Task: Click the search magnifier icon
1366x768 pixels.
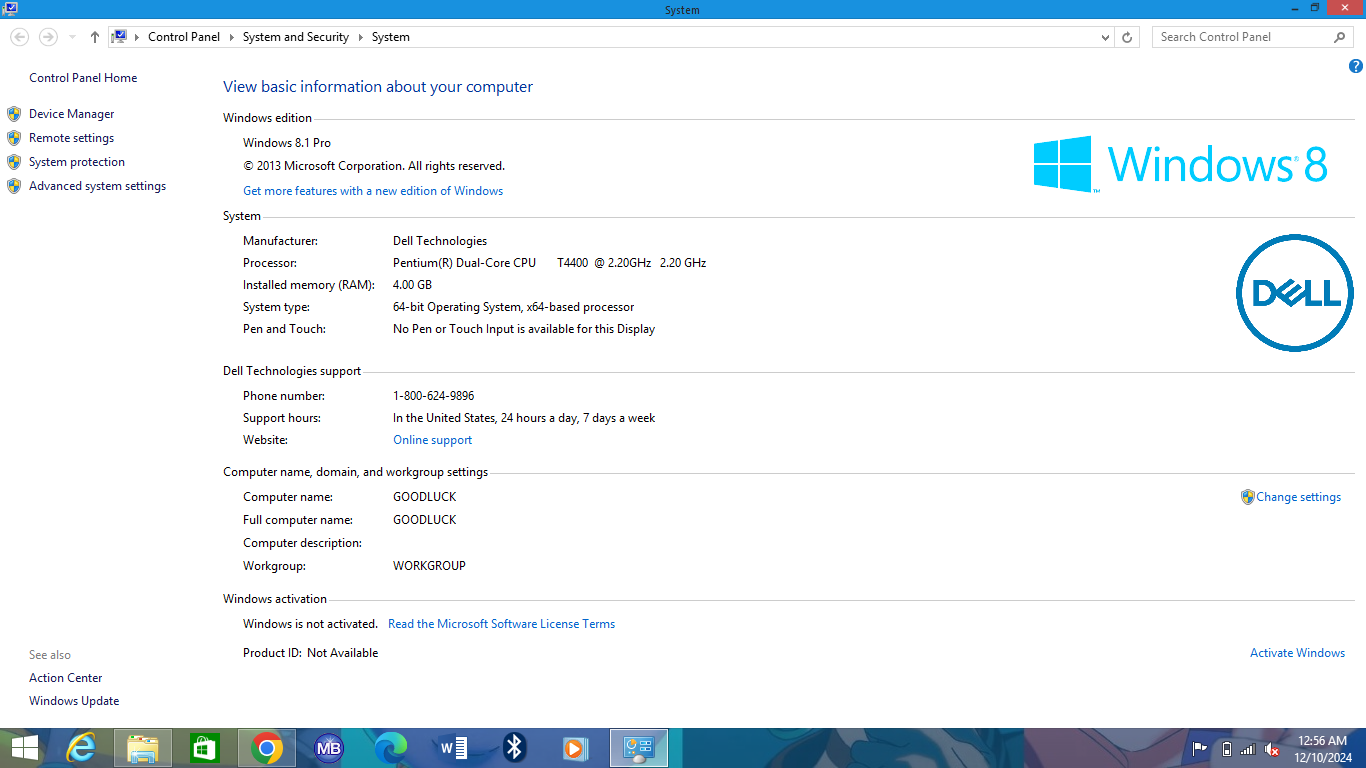Action: click(1340, 37)
